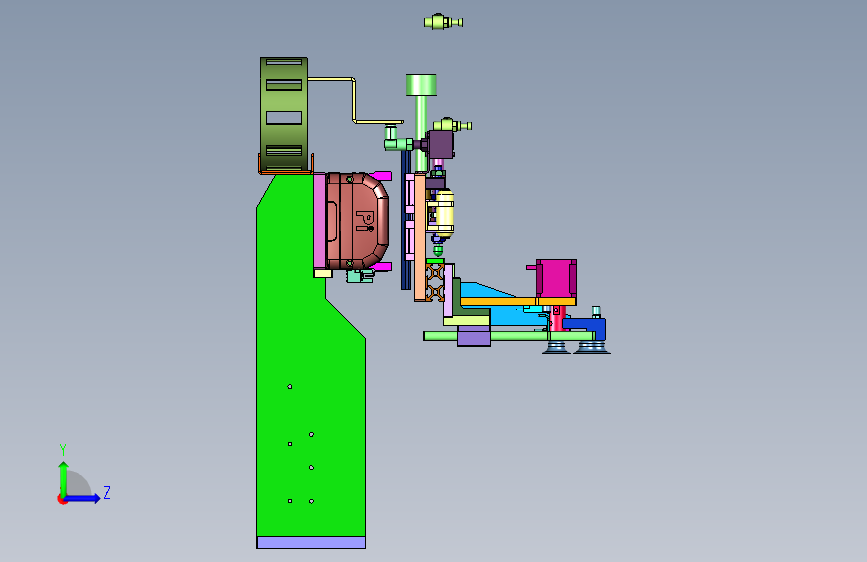This screenshot has height=562, width=867.
Task: Select the thin yellow bent tube
Action: click(354, 101)
